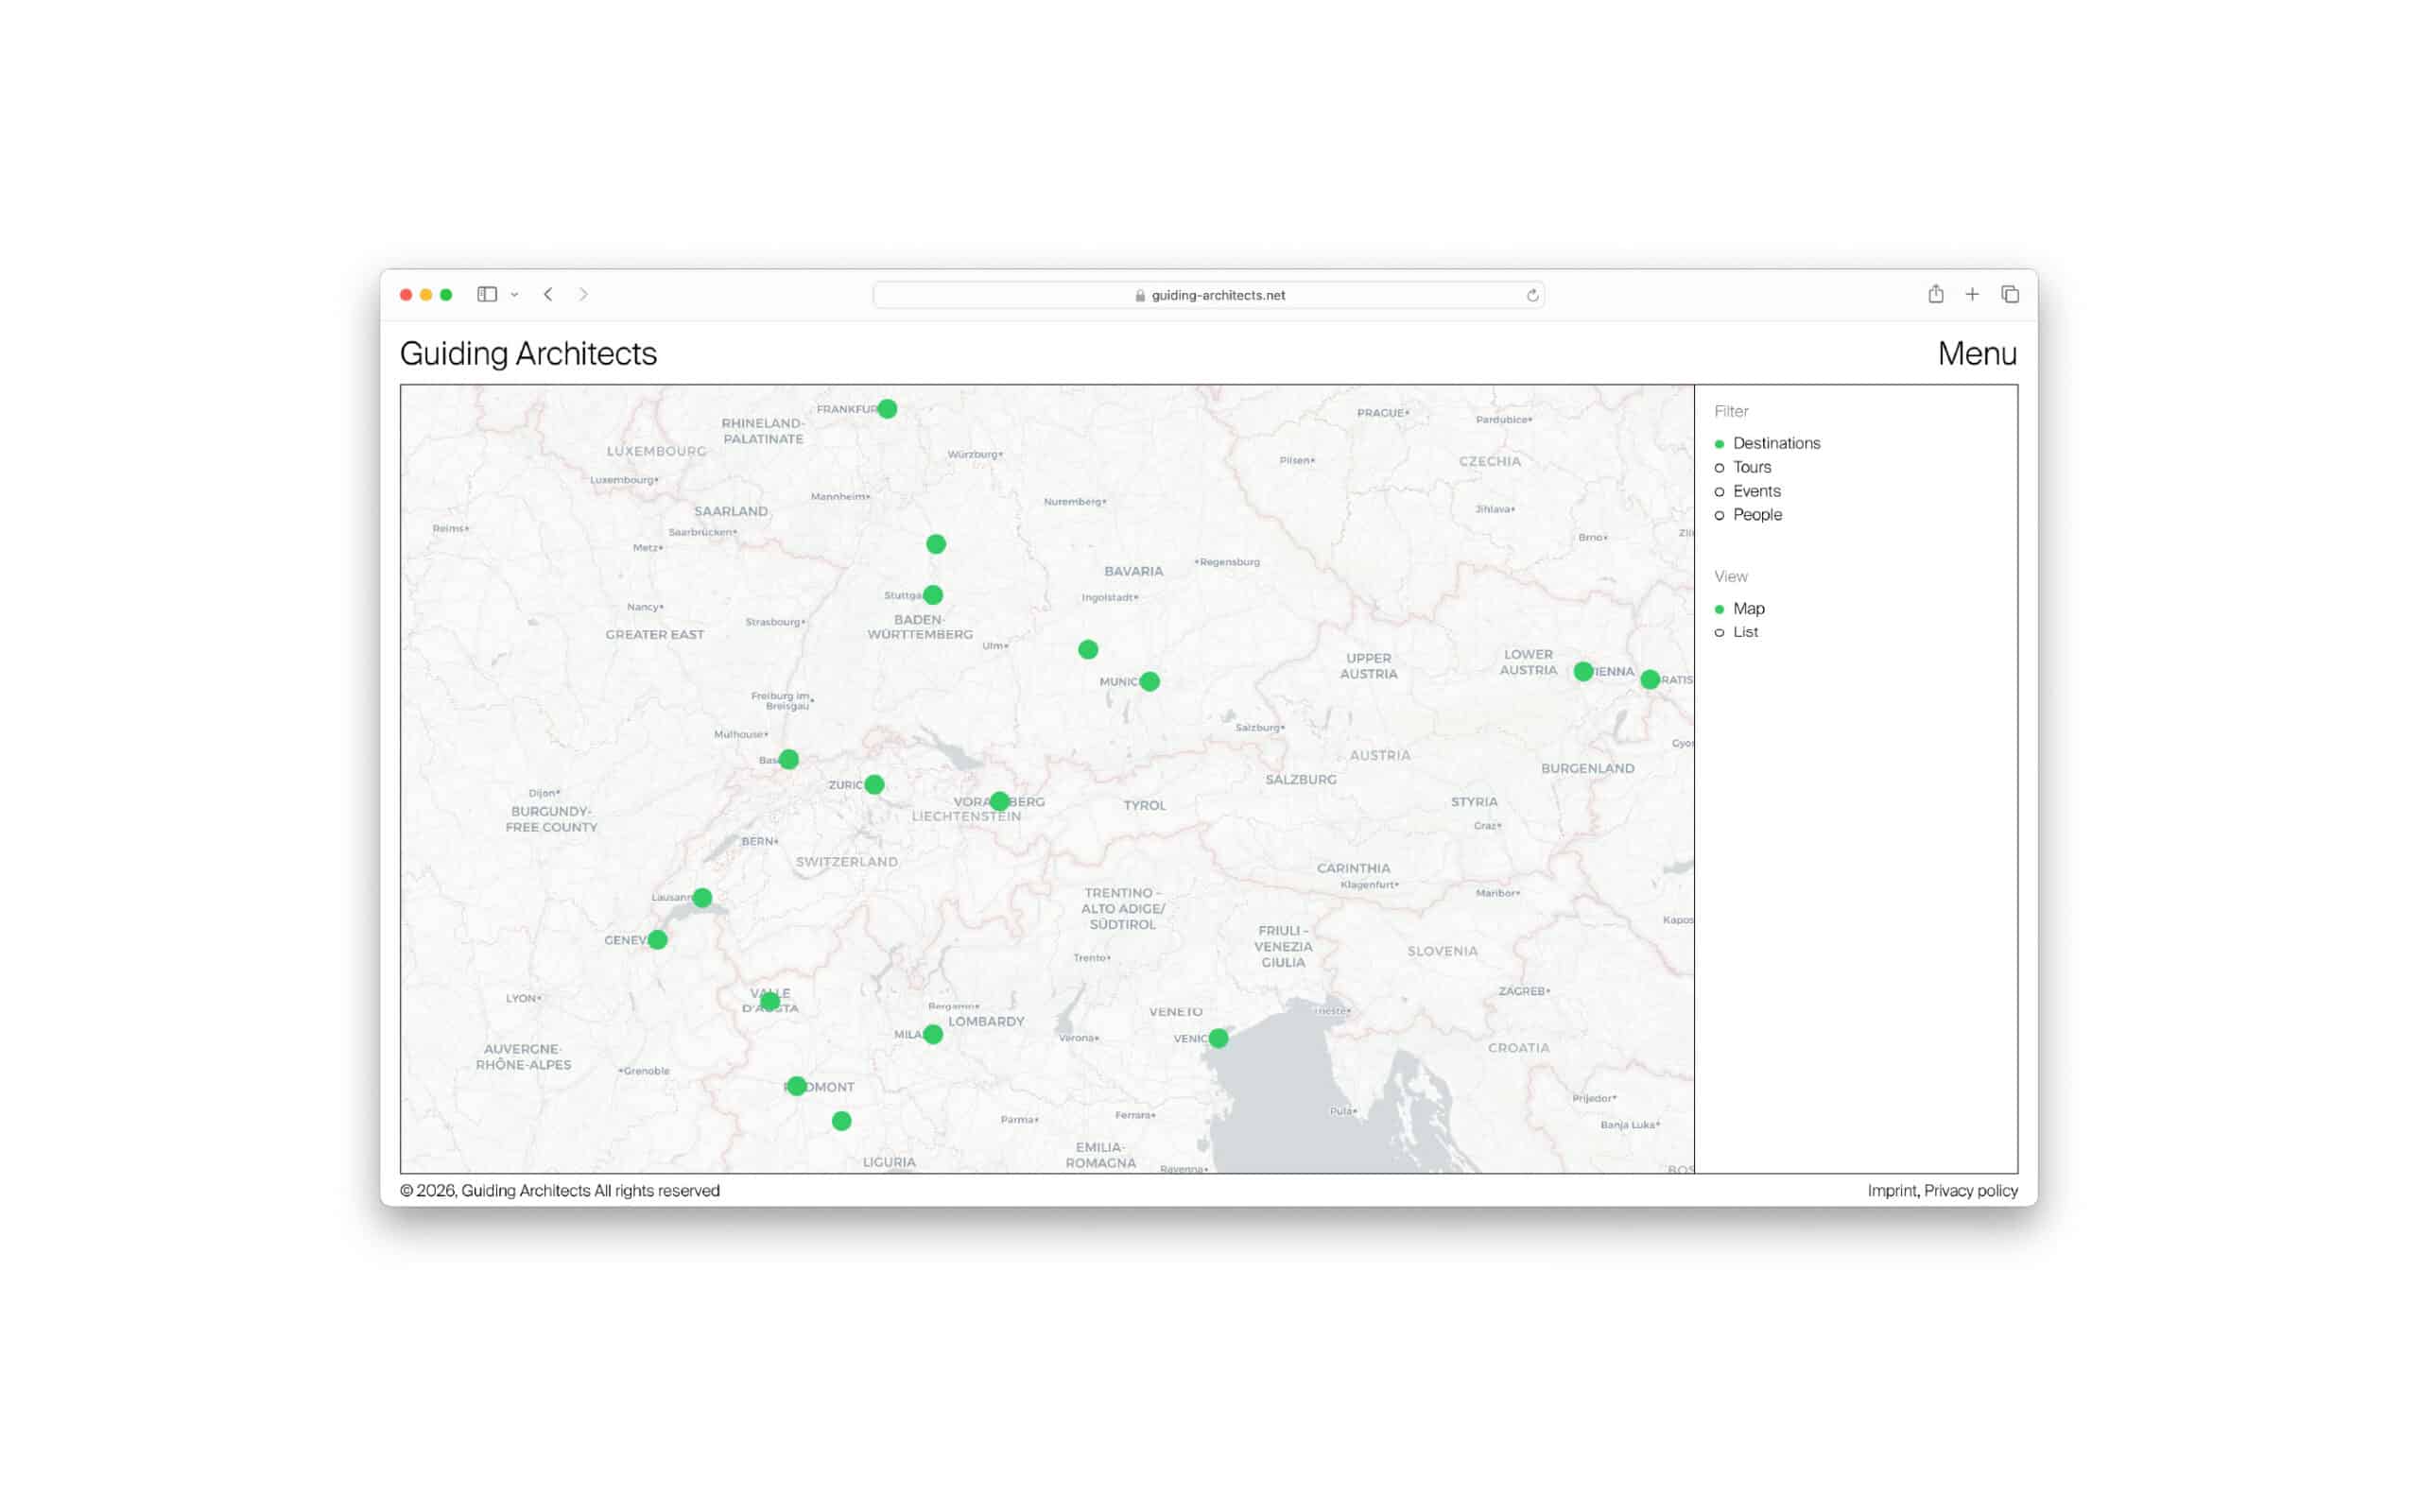Switch the view to List

[x=1745, y=632]
